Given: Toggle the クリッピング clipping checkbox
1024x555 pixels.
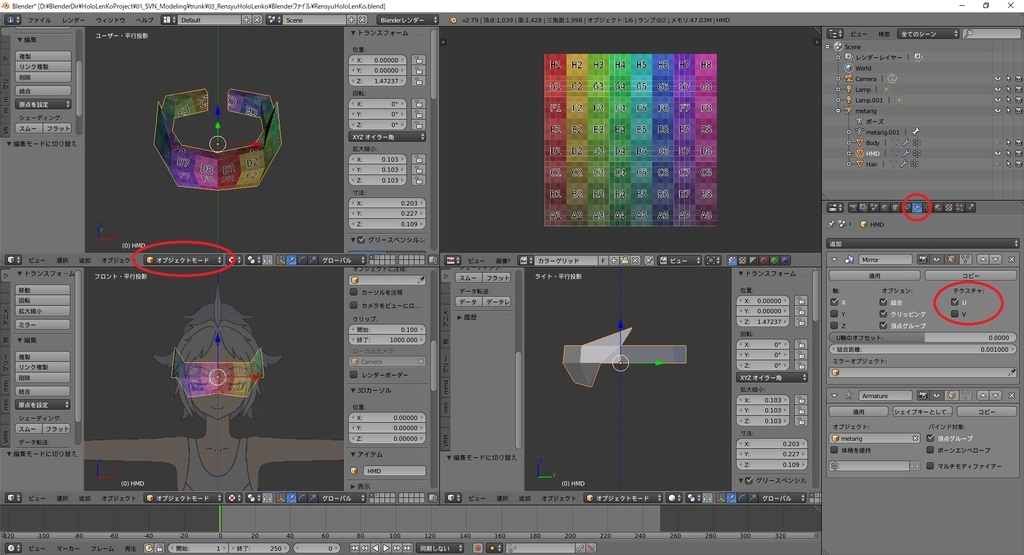Looking at the screenshot, I should click(883, 314).
